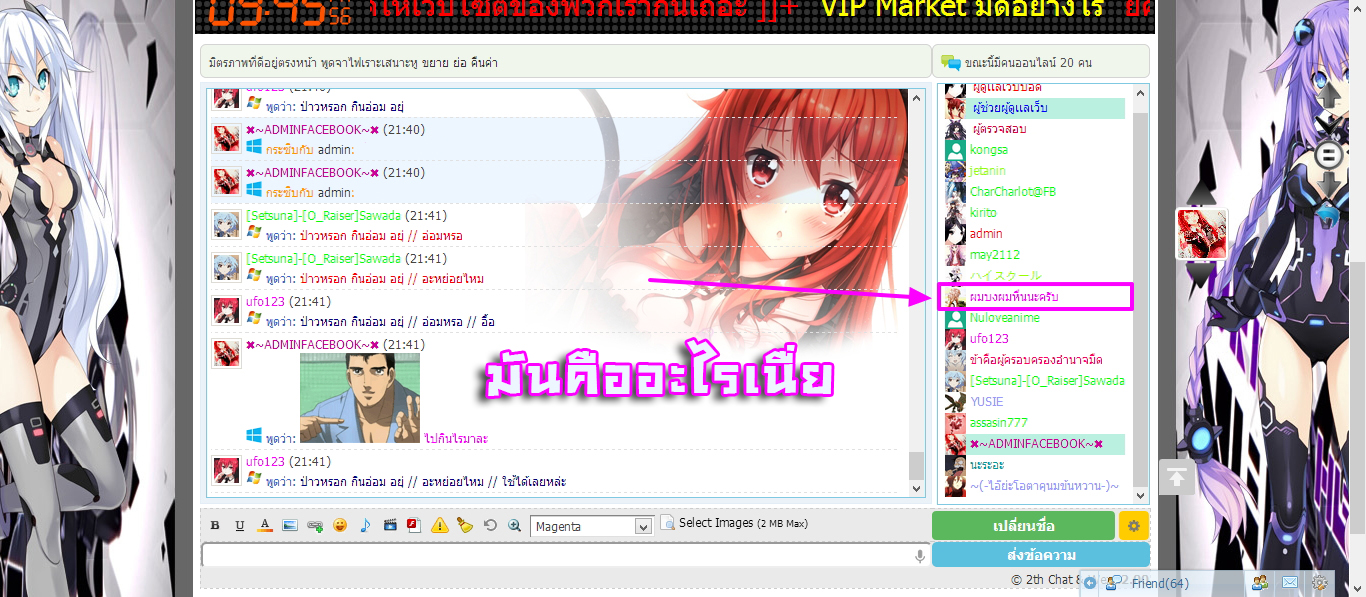Click the Select Images file icon
Screen dimensions: 1366x597
(667, 523)
